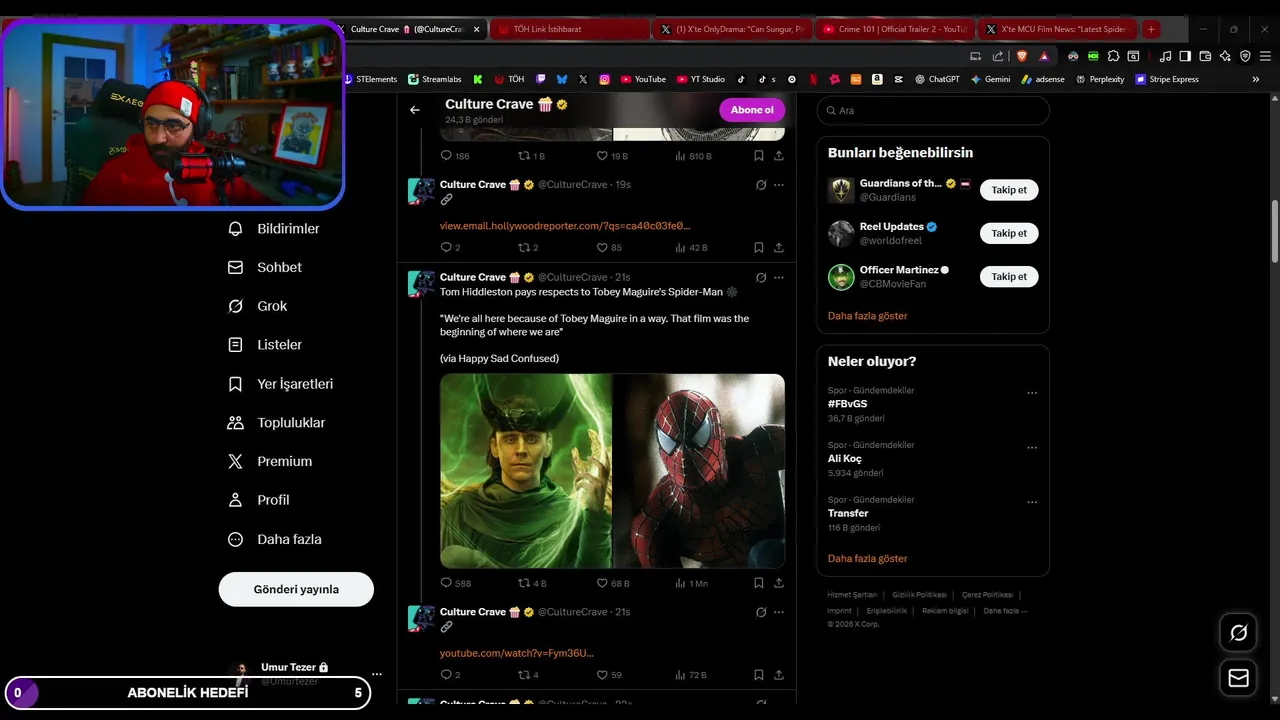Open the Perplexity bookmark

1100,79
